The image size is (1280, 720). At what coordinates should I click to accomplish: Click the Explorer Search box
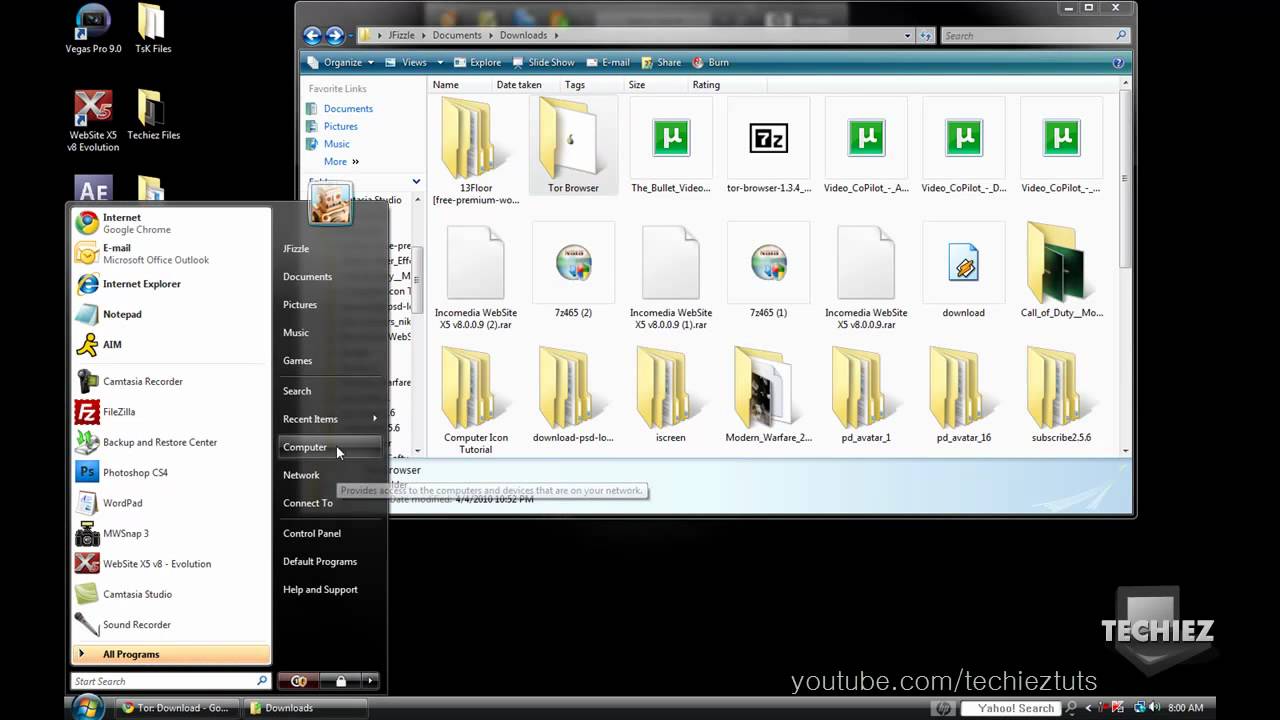[x=1035, y=36]
